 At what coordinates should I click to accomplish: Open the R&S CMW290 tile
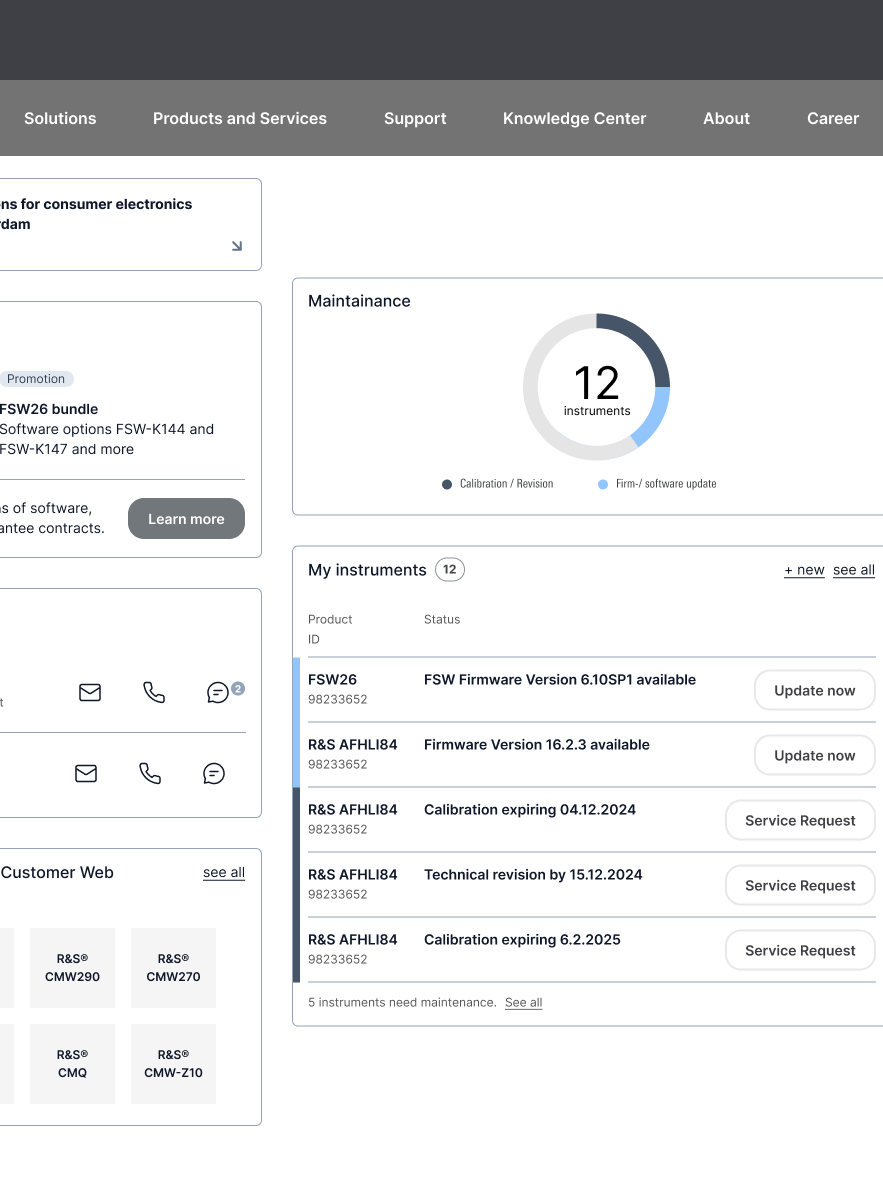pos(72,968)
